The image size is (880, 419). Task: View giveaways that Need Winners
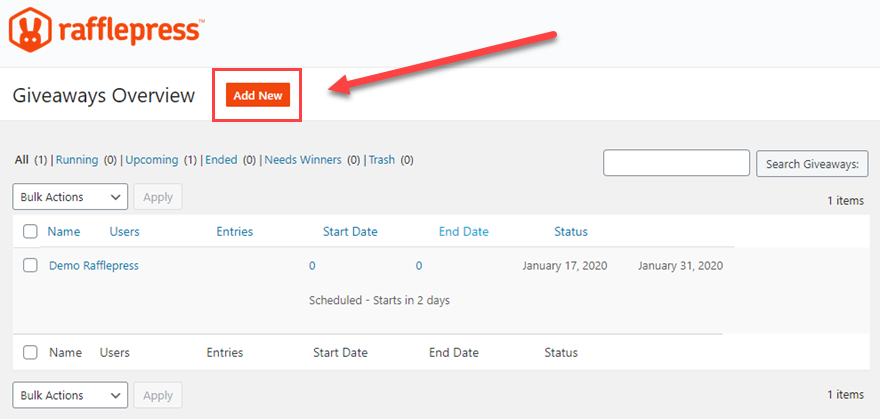(303, 160)
